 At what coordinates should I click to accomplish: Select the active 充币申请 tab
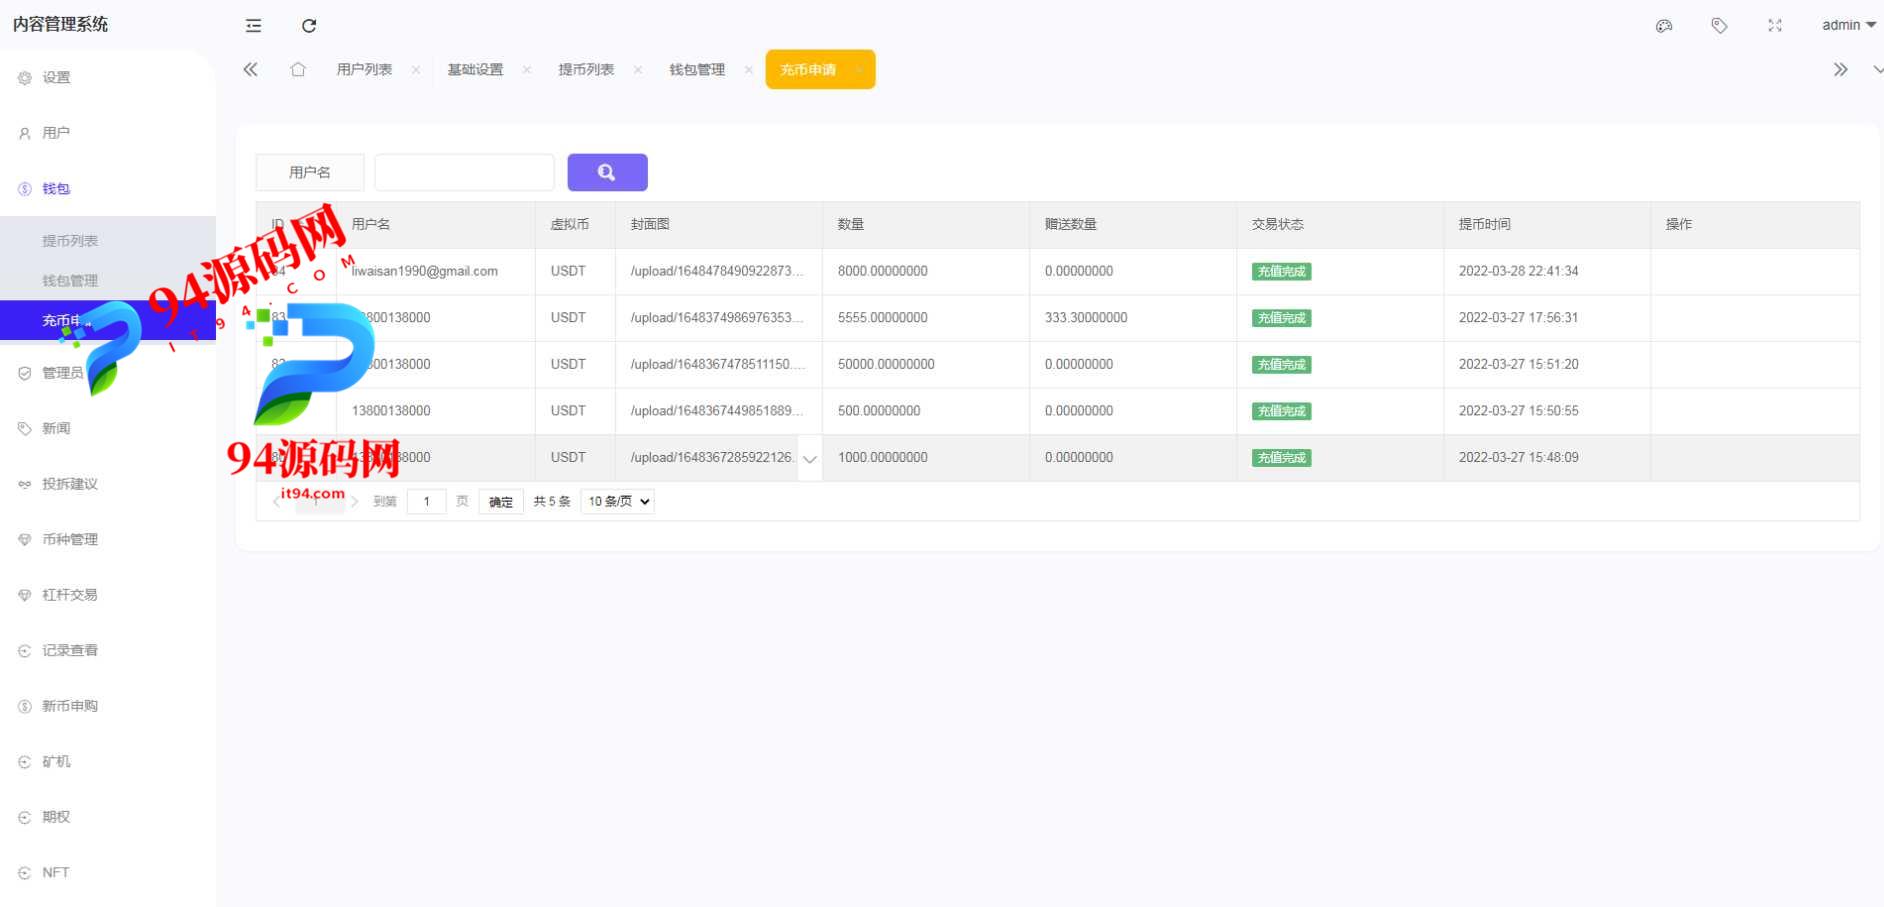tap(820, 69)
